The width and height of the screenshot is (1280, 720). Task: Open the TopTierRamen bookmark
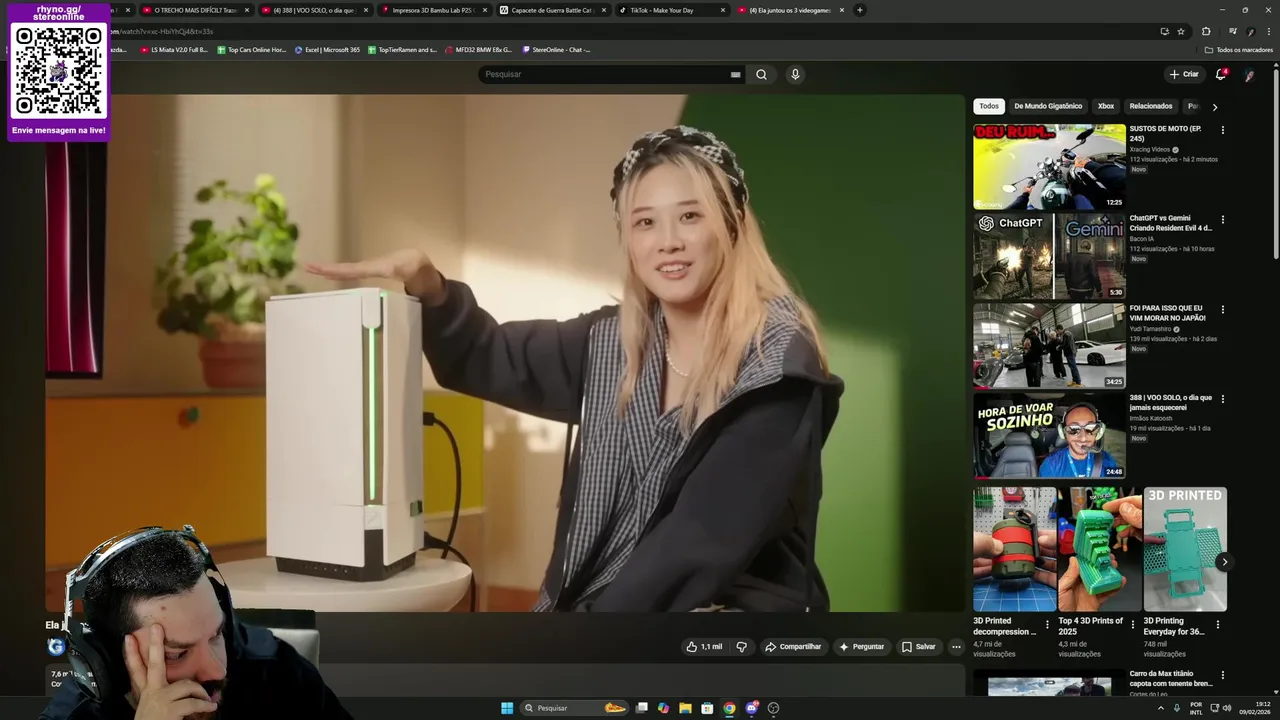pos(402,49)
